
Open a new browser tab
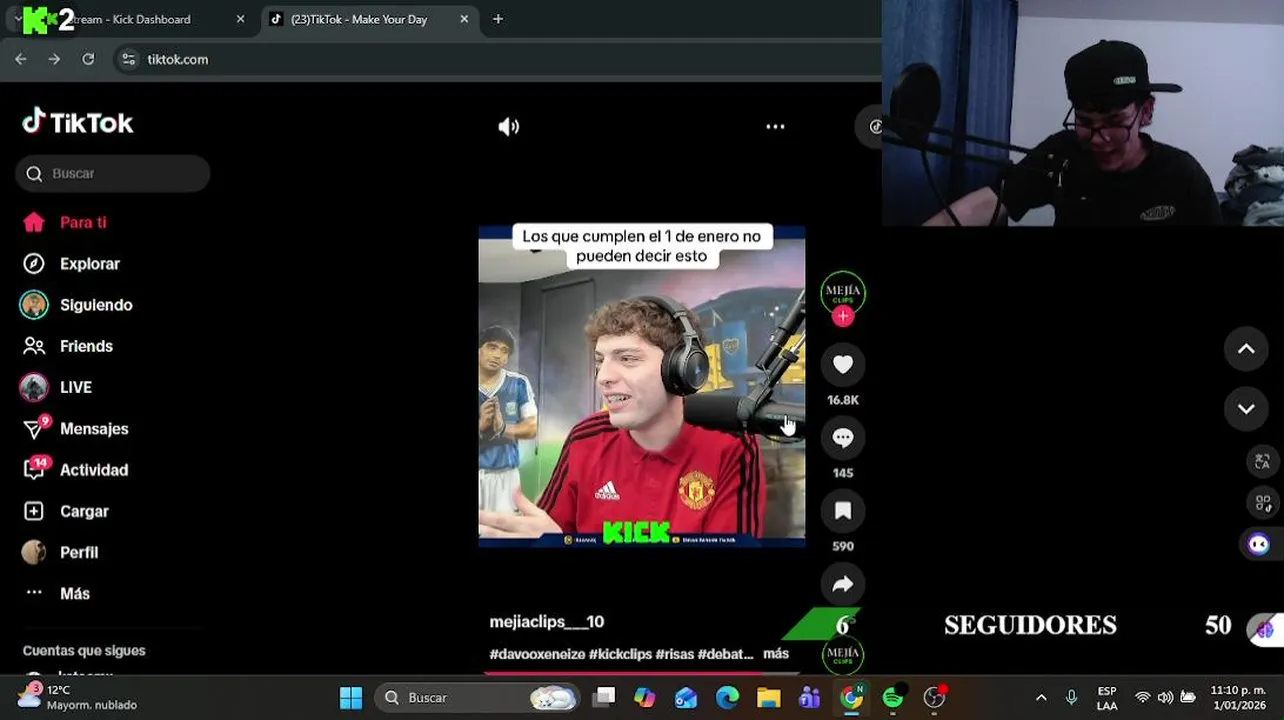click(498, 19)
